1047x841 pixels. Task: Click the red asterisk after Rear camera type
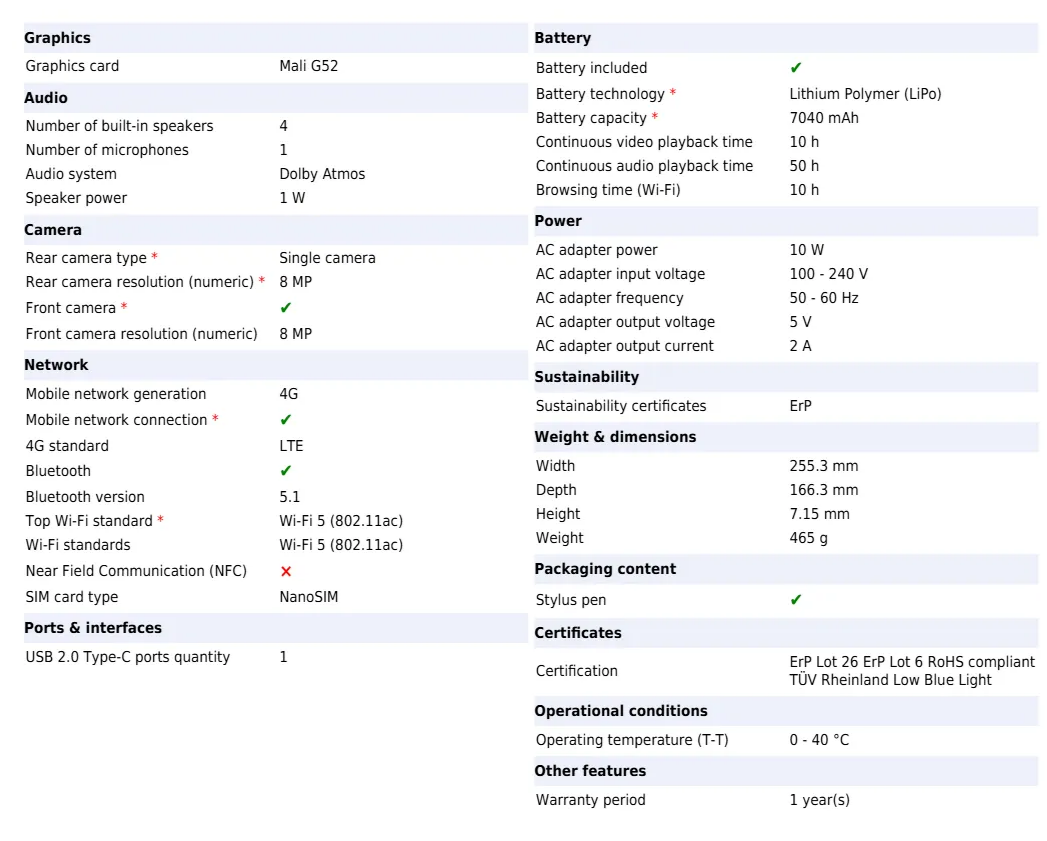[155, 258]
